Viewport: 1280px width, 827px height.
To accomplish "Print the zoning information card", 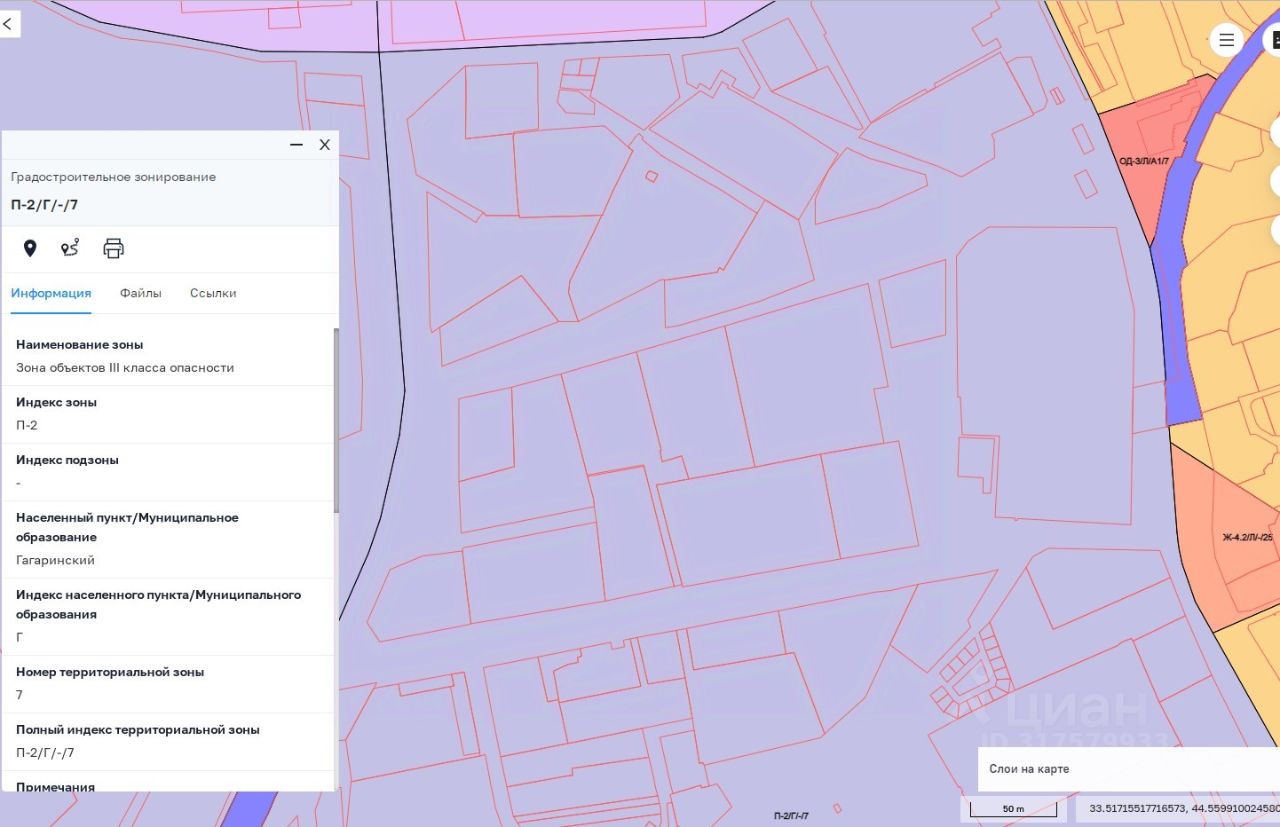I will click(x=114, y=248).
